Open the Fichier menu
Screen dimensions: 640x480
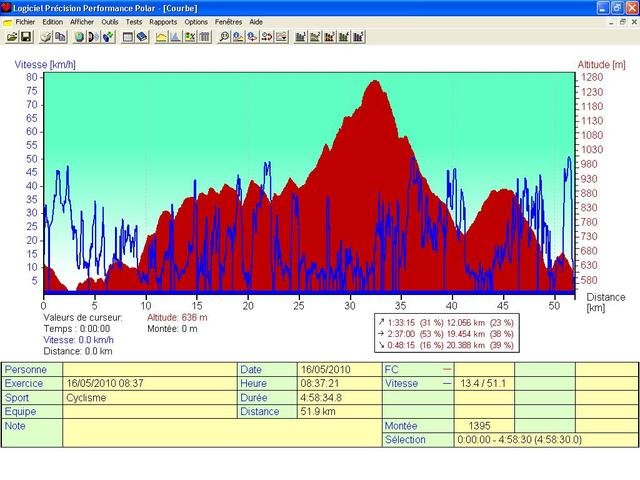pyautogui.click(x=25, y=22)
